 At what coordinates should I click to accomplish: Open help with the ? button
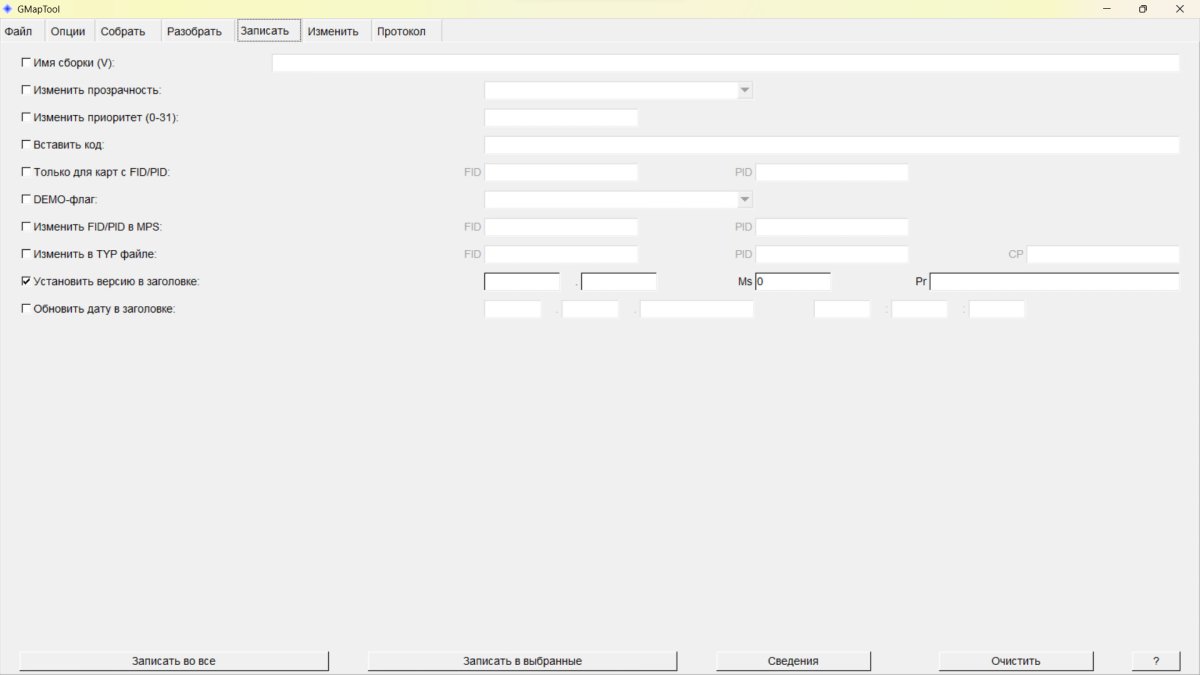click(x=1156, y=661)
